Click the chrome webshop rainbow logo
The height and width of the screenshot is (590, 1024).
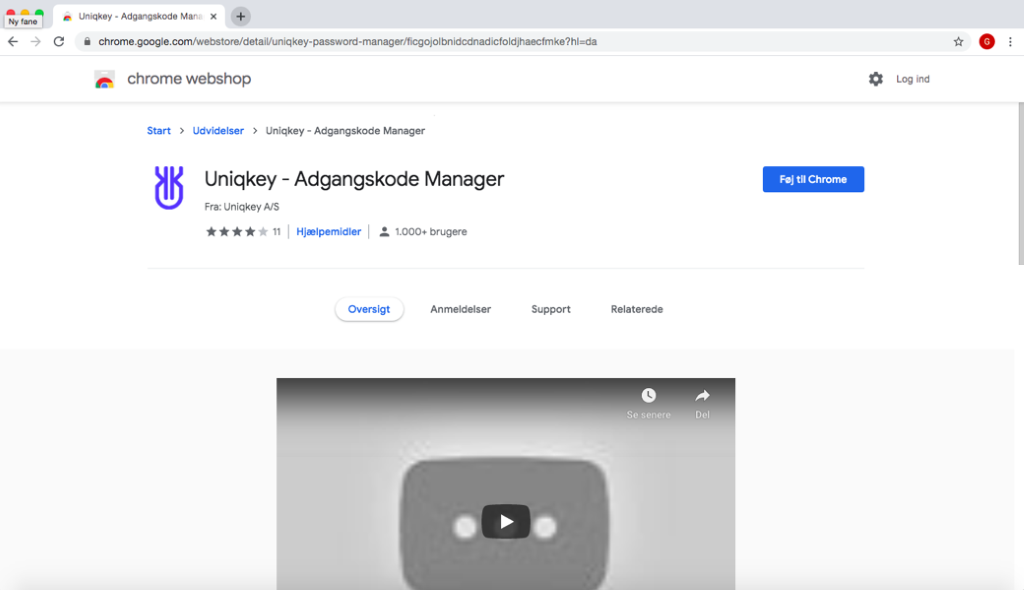(104, 79)
